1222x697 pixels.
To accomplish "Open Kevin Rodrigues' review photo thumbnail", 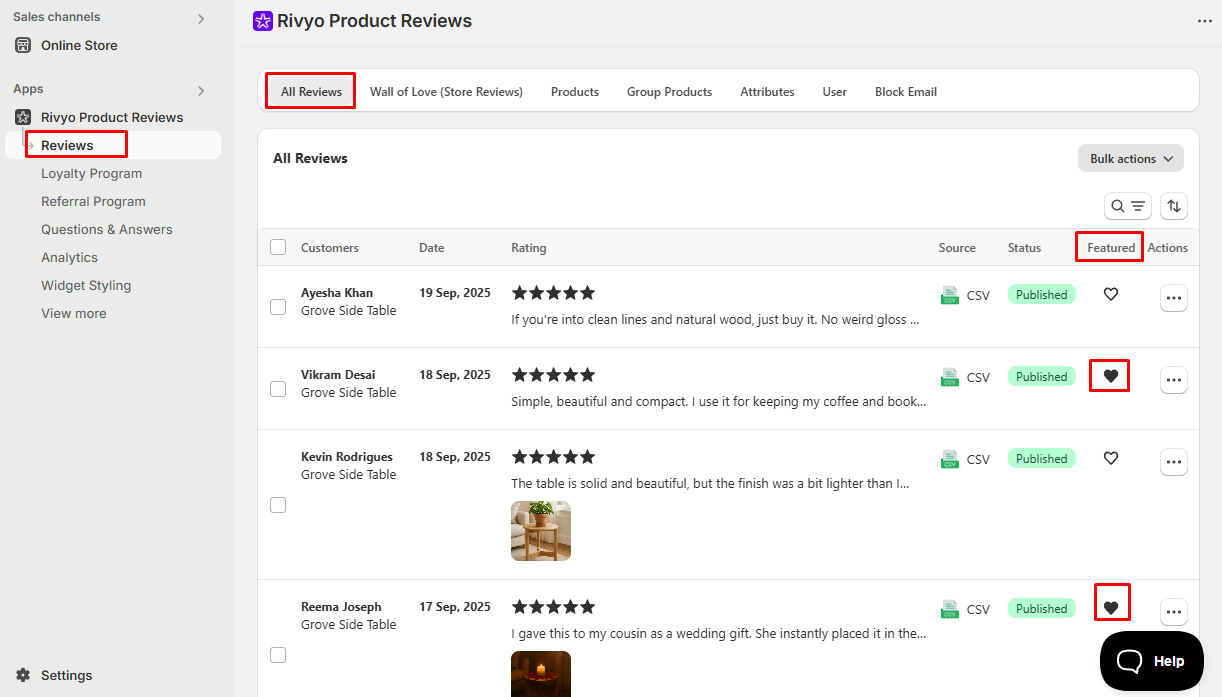I will (x=541, y=531).
